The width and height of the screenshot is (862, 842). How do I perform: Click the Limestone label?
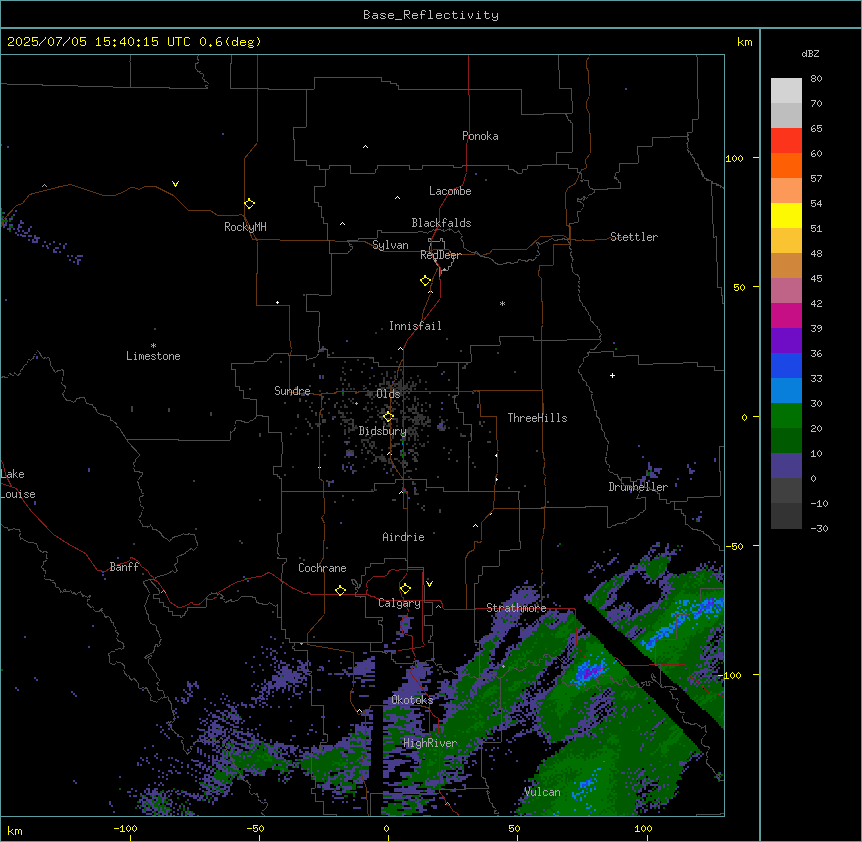(x=153, y=356)
